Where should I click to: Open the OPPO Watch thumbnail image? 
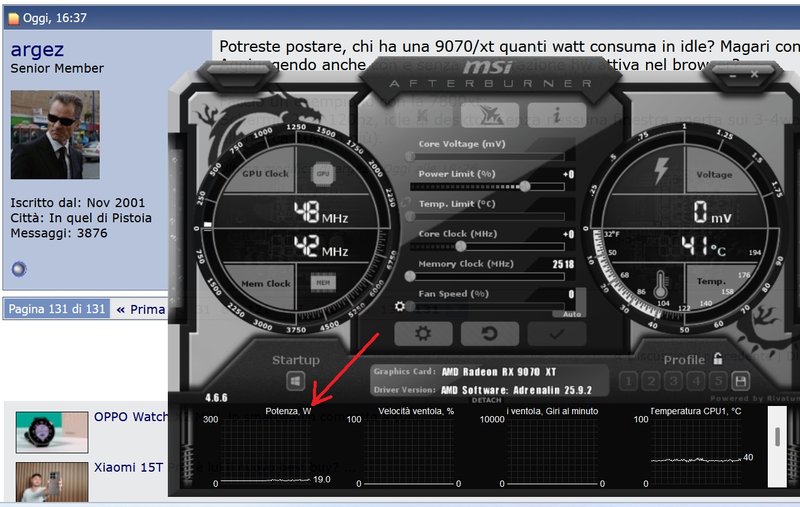(x=52, y=432)
